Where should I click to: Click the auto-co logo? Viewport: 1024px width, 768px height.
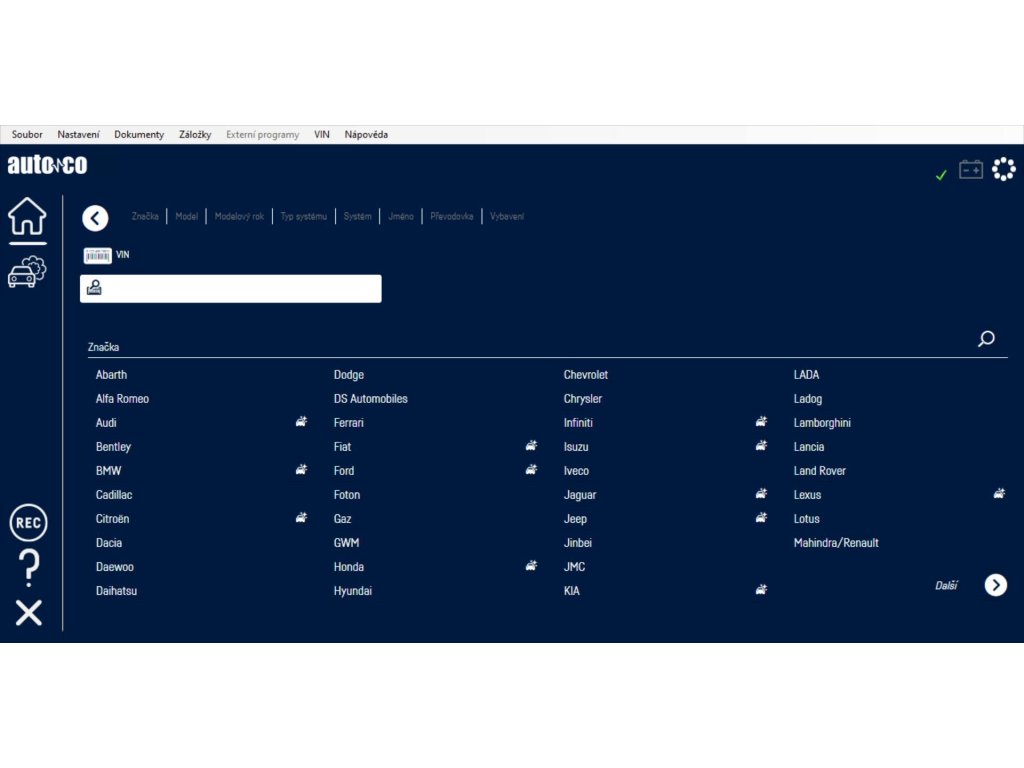[x=47, y=165]
